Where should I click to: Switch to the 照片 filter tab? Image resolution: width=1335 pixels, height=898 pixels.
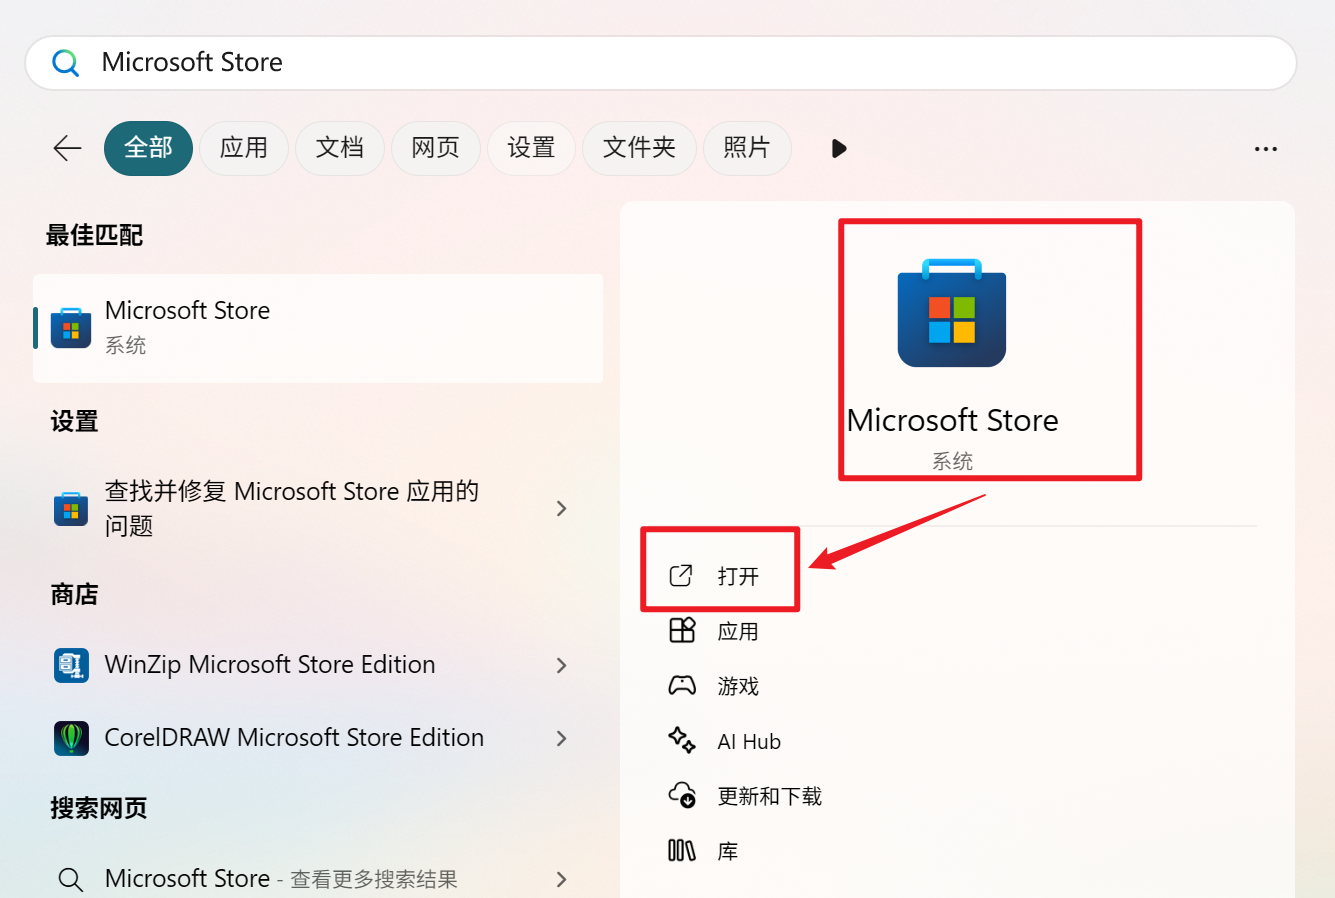tap(747, 148)
